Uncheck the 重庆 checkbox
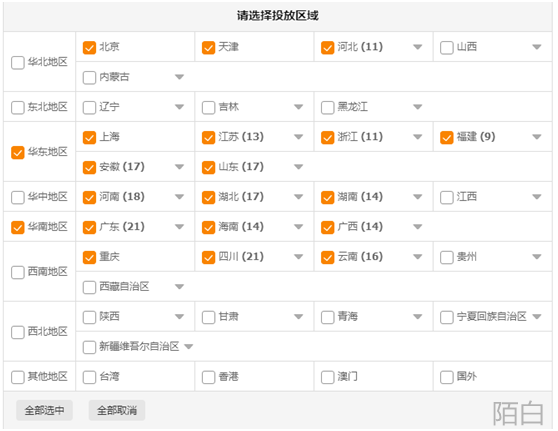558x431 pixels. 89,257
